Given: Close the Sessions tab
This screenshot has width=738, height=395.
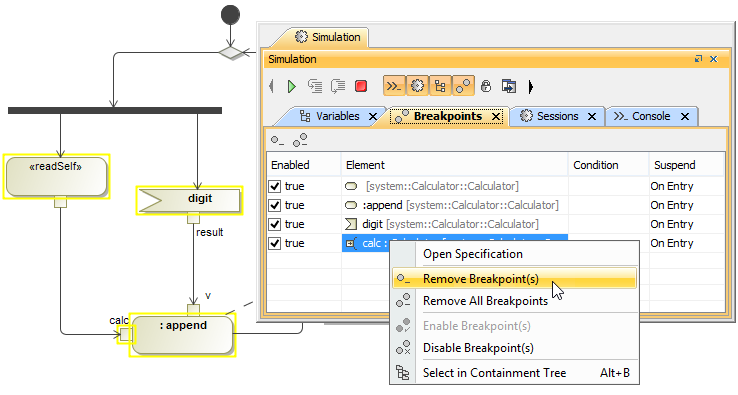Looking at the screenshot, I should pos(592,117).
